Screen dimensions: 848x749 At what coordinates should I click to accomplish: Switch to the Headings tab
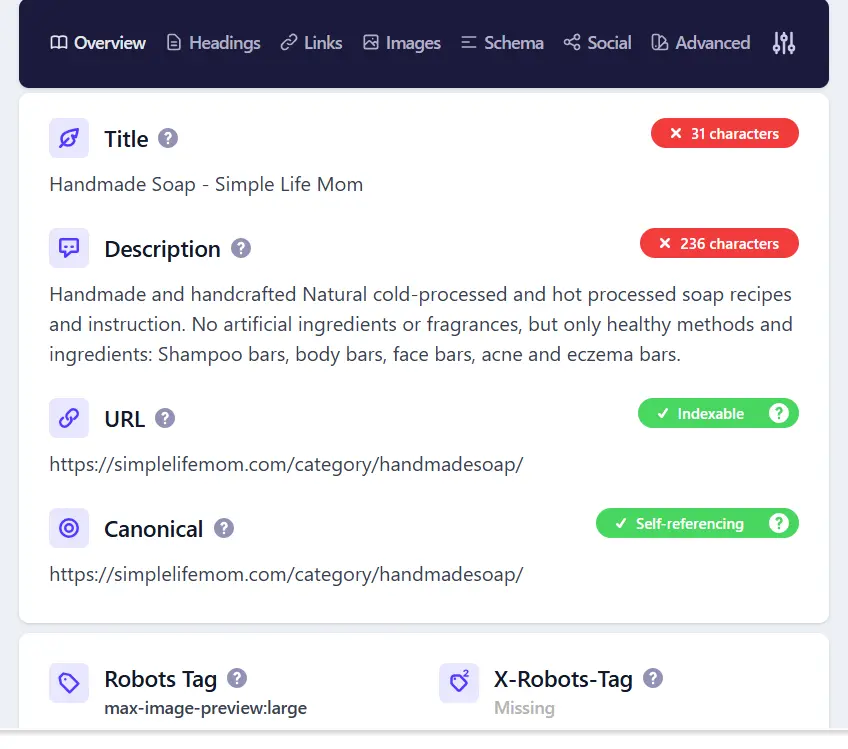[214, 43]
